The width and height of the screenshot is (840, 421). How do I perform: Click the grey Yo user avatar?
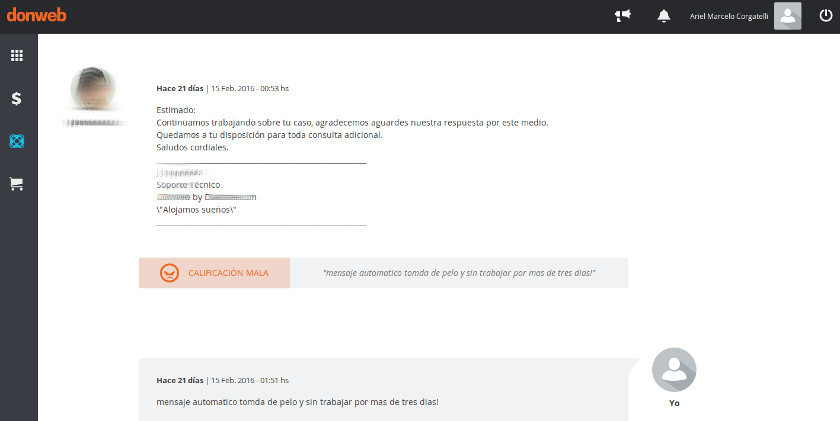pos(674,371)
